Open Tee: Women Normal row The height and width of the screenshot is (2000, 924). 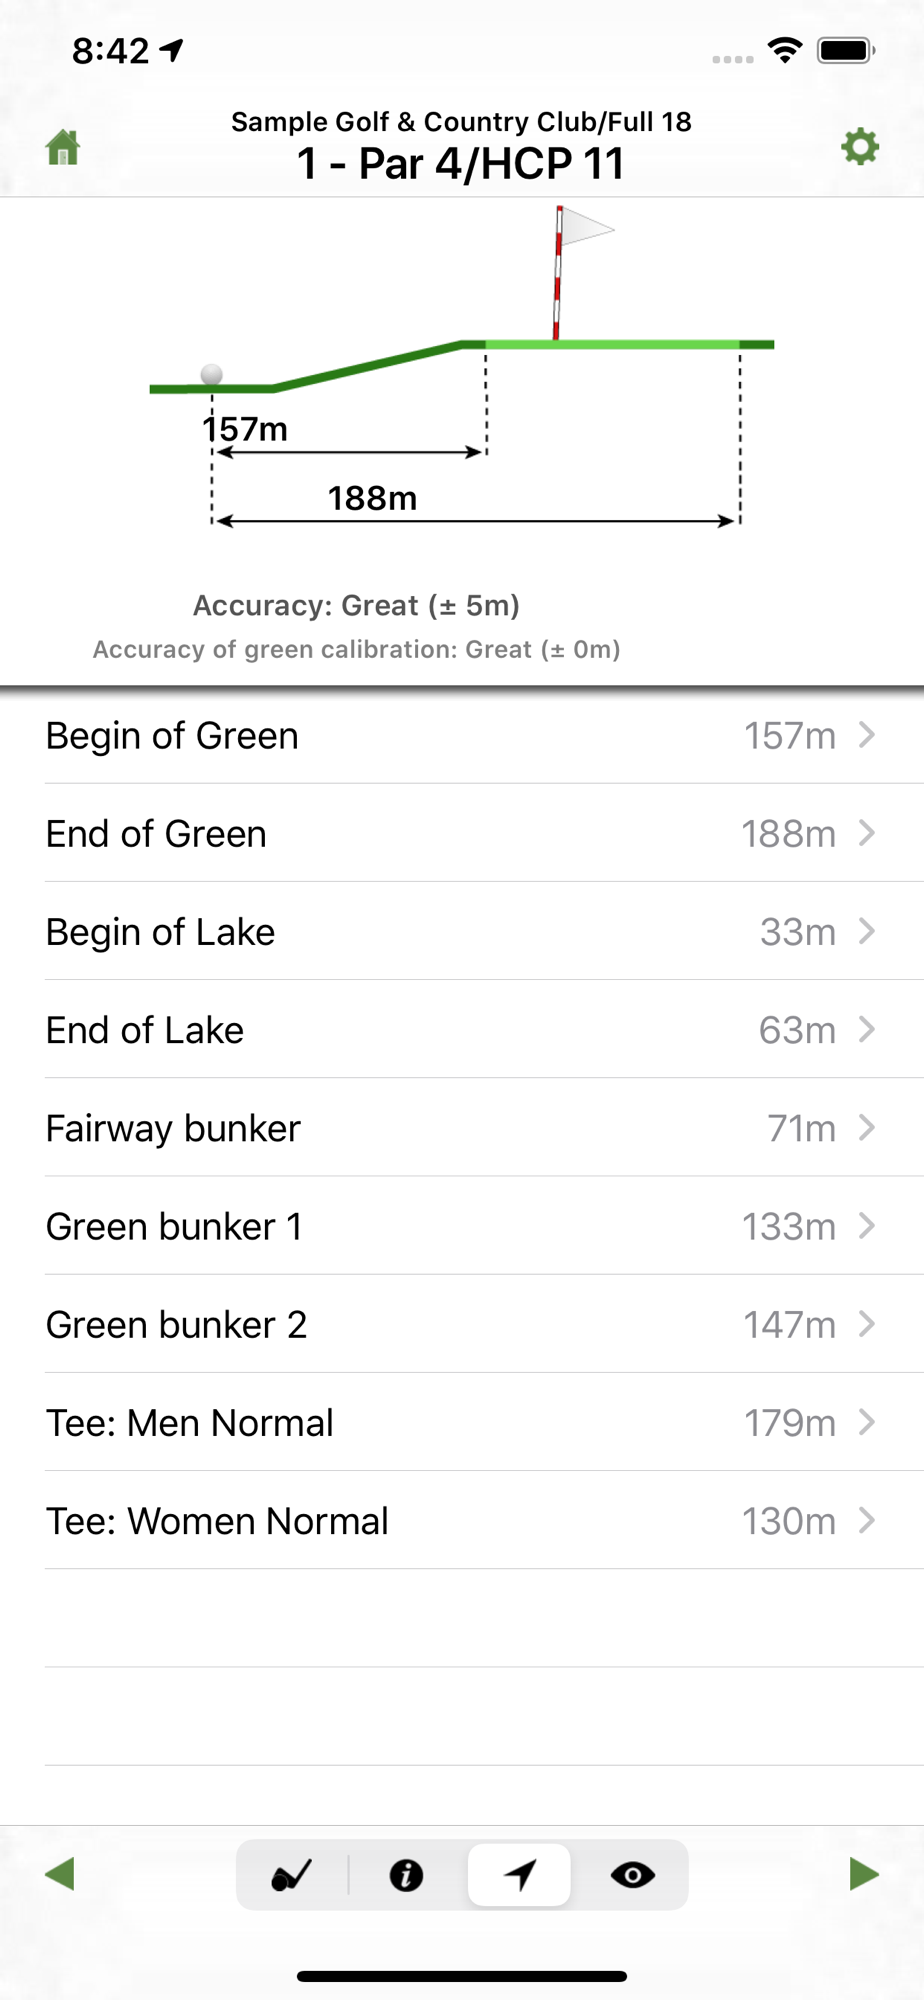tap(460, 1519)
